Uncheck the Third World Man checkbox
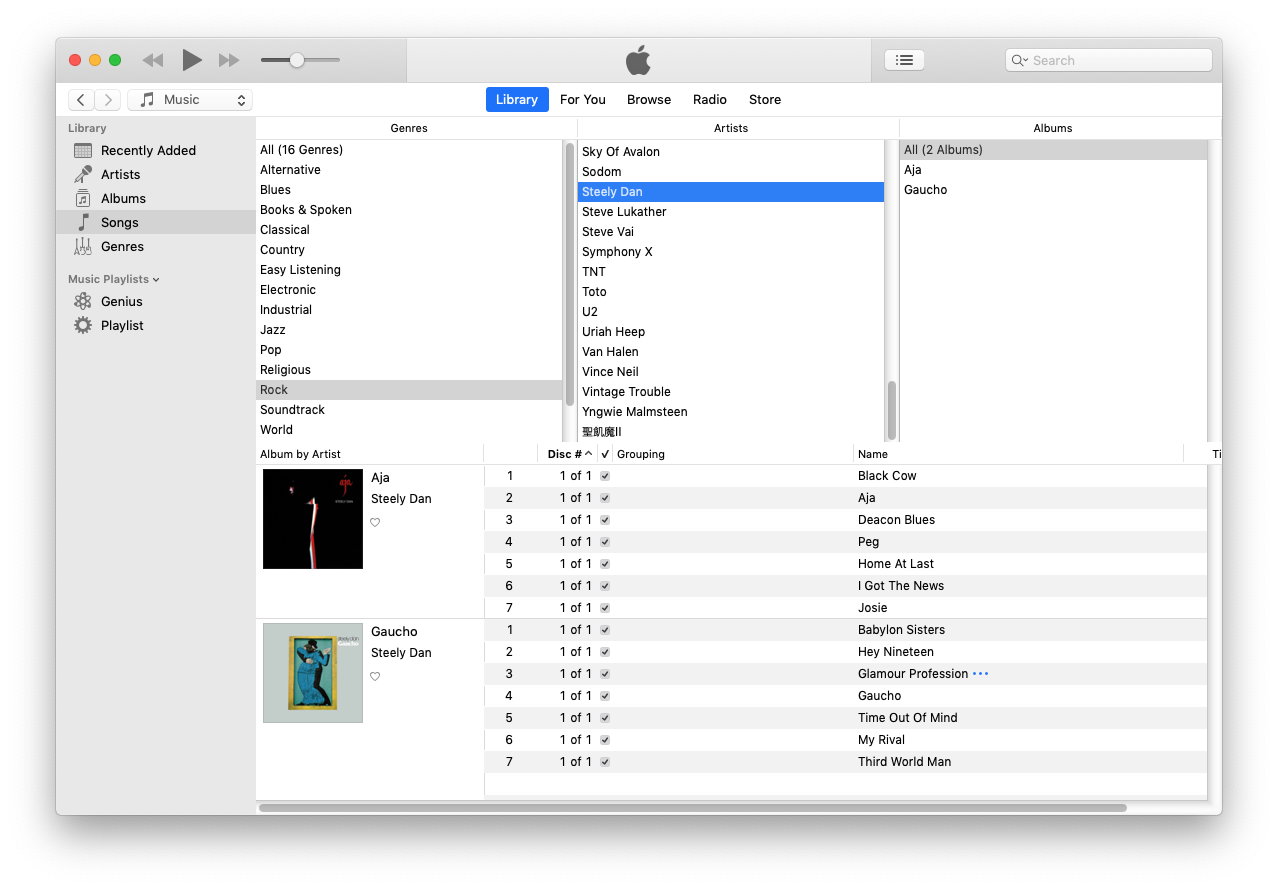Screen dimensions: 1278x889 pos(605,762)
